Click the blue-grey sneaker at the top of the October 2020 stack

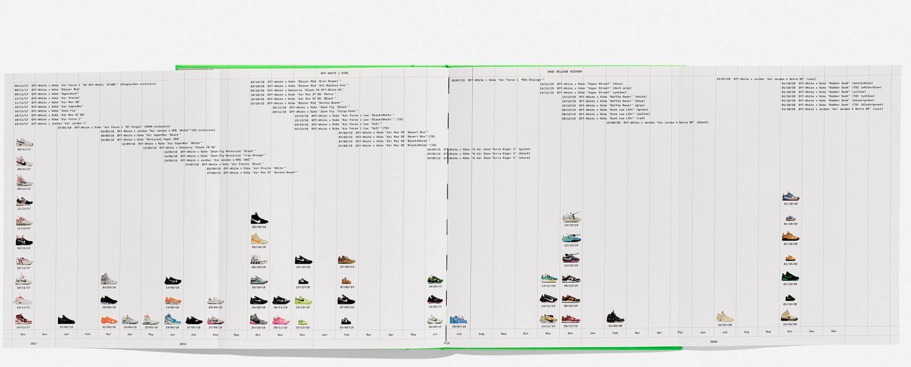click(x=790, y=197)
